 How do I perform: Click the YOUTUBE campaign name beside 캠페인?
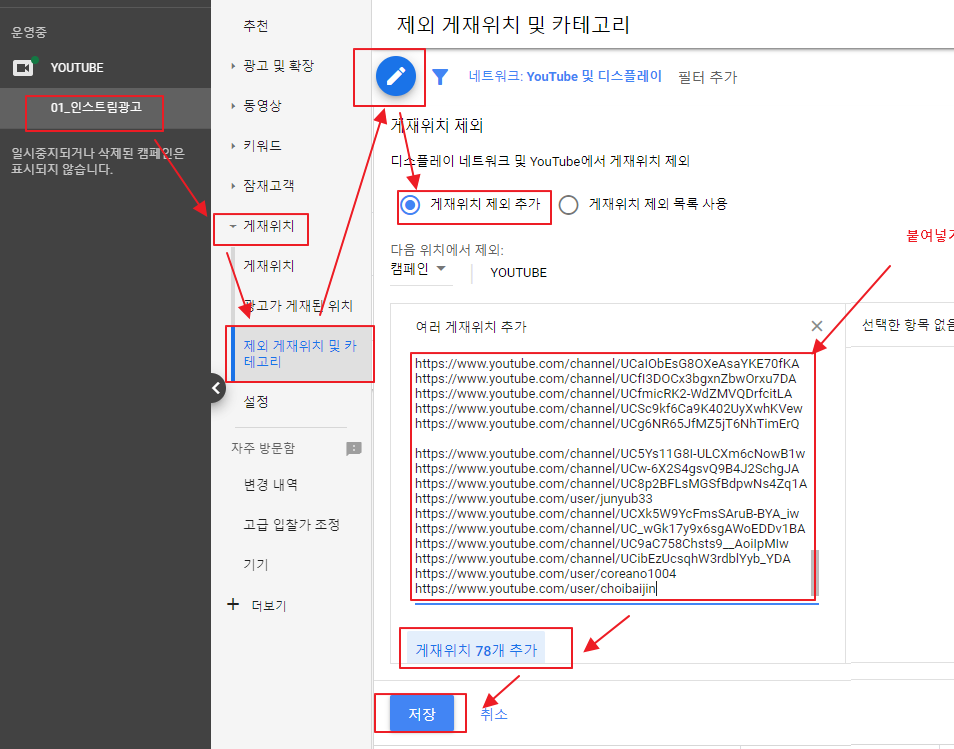click(518, 273)
